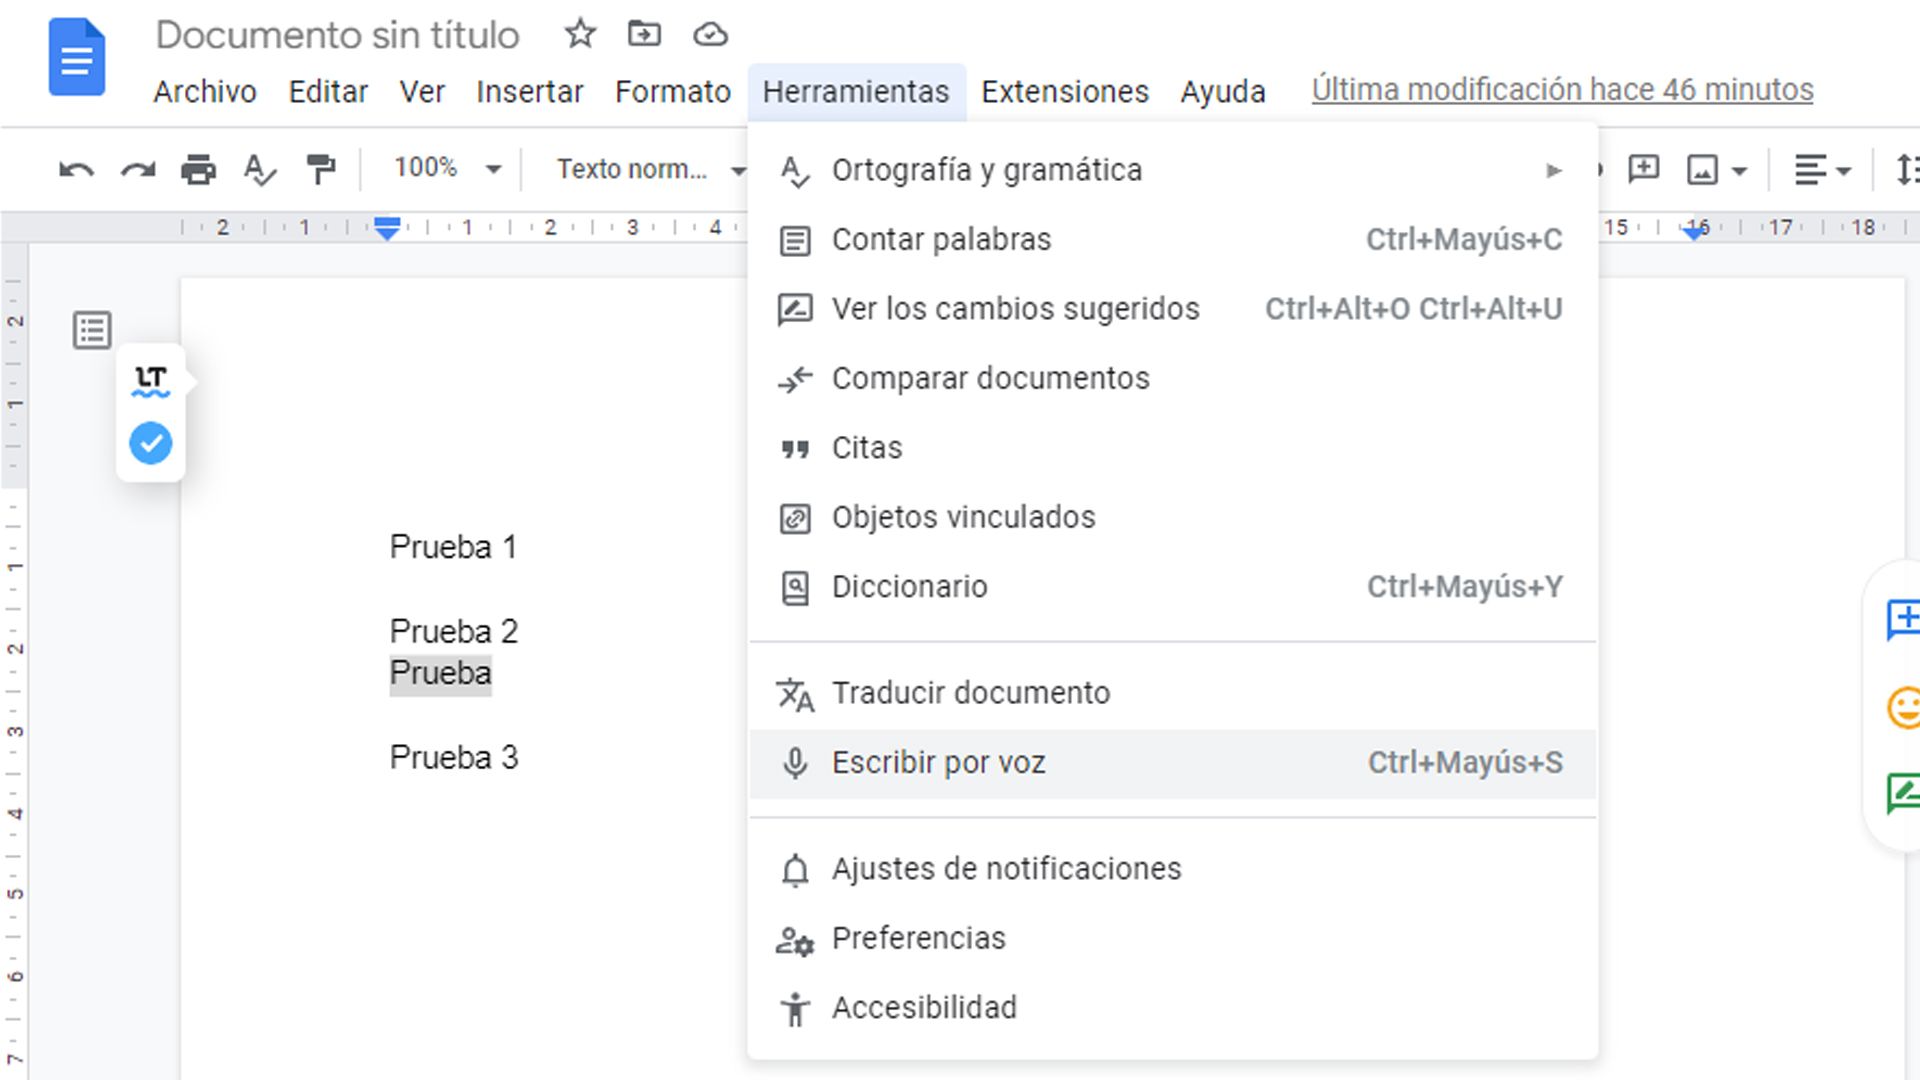This screenshot has width=1920, height=1080.
Task: Toggle spelling and grammar check in toolbar
Action: pyautogui.click(x=258, y=169)
